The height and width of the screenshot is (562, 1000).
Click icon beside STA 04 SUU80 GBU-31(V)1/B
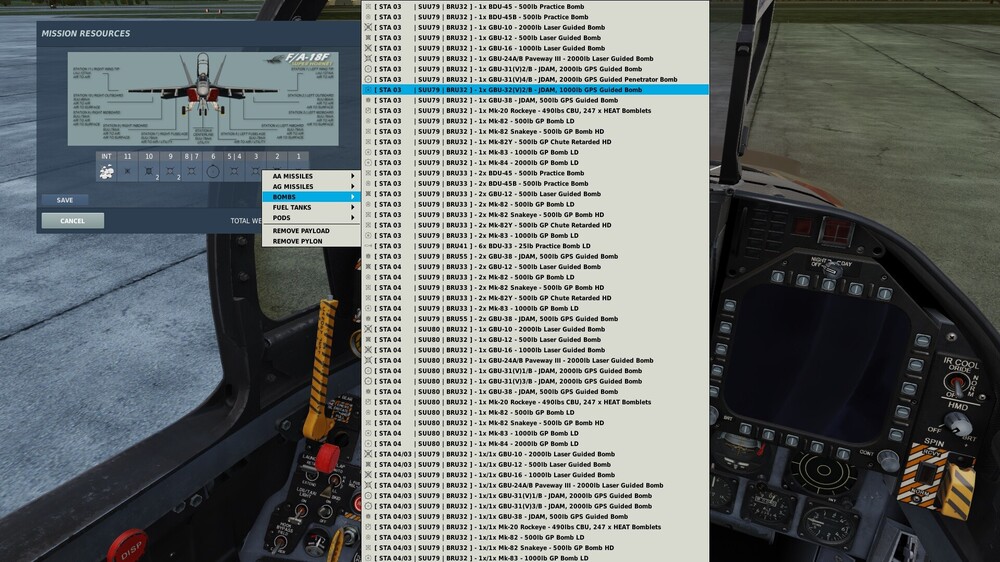368,371
